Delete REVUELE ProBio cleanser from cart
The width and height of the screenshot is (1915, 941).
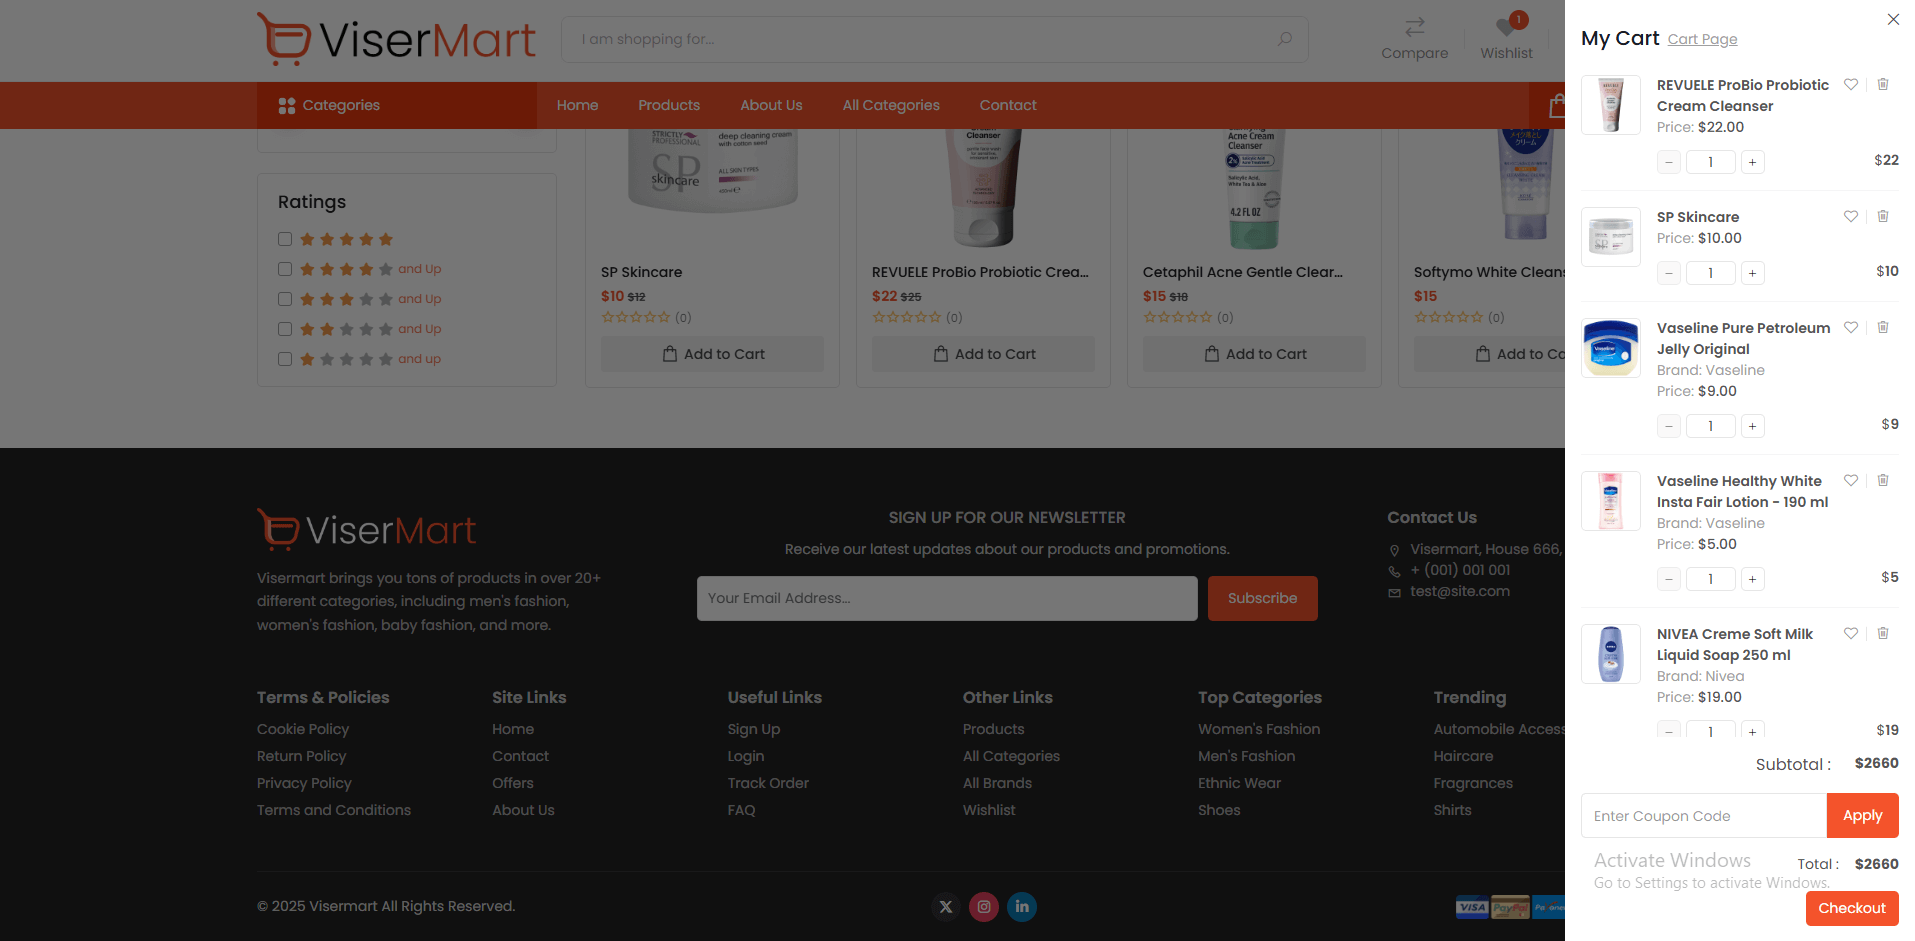1883,85
